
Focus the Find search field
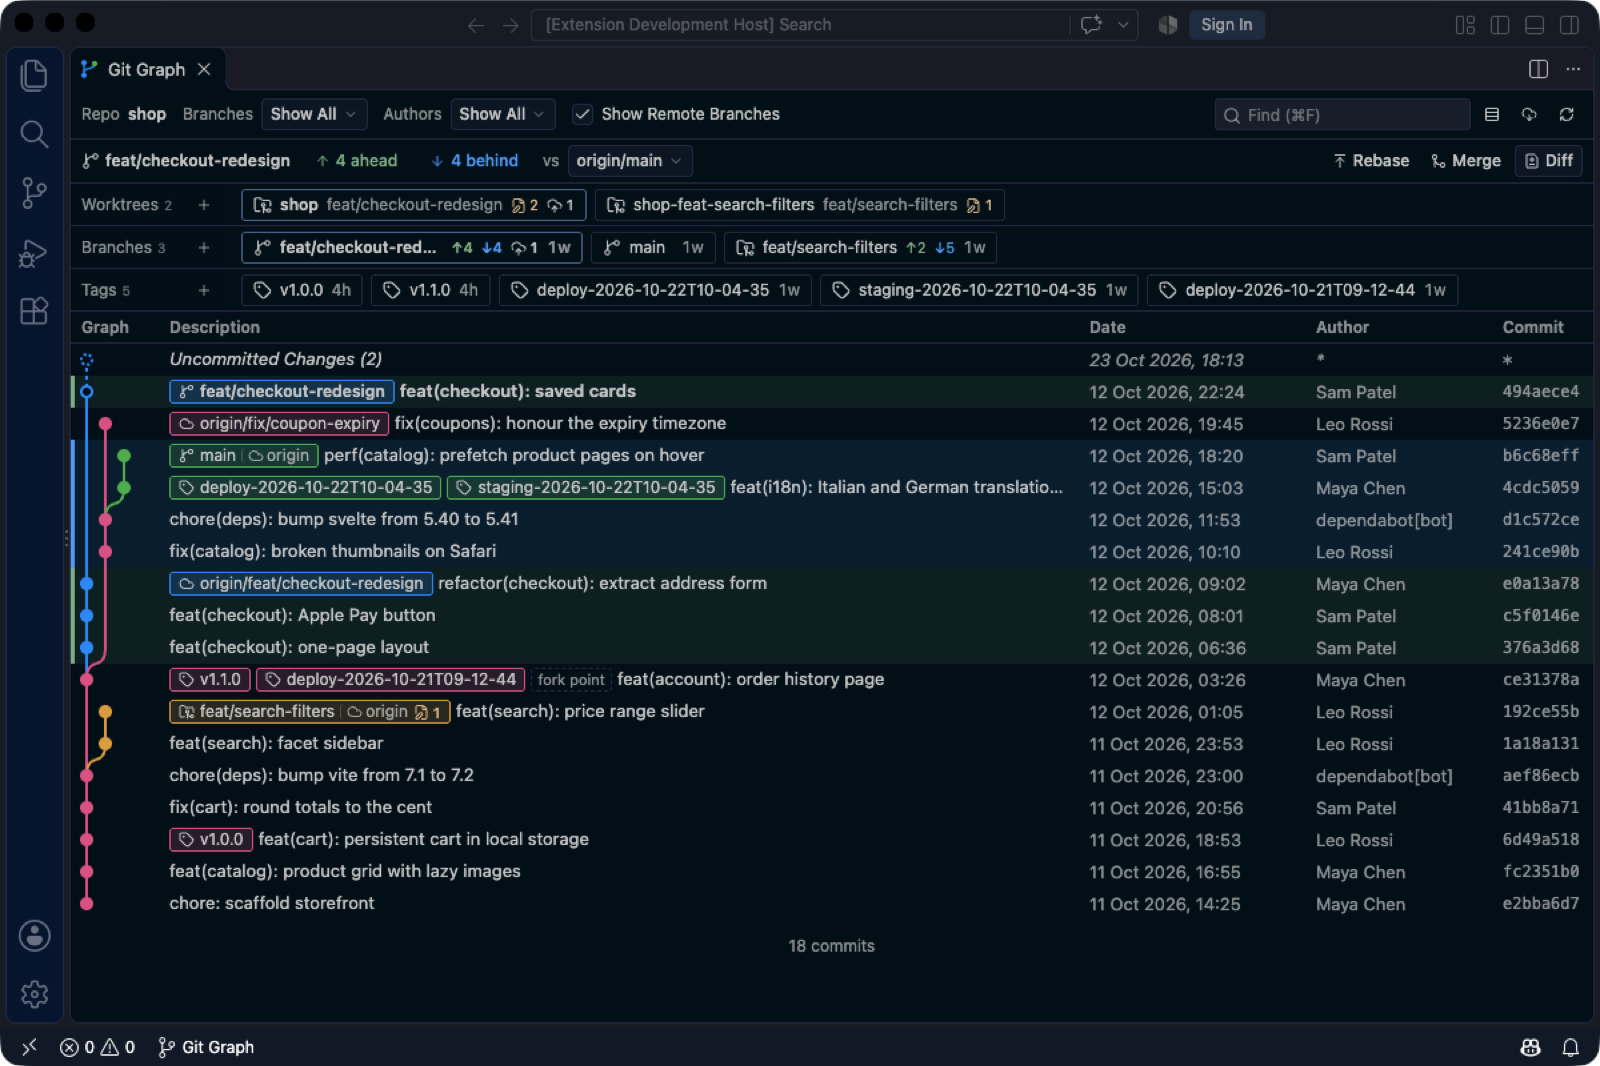point(1342,115)
